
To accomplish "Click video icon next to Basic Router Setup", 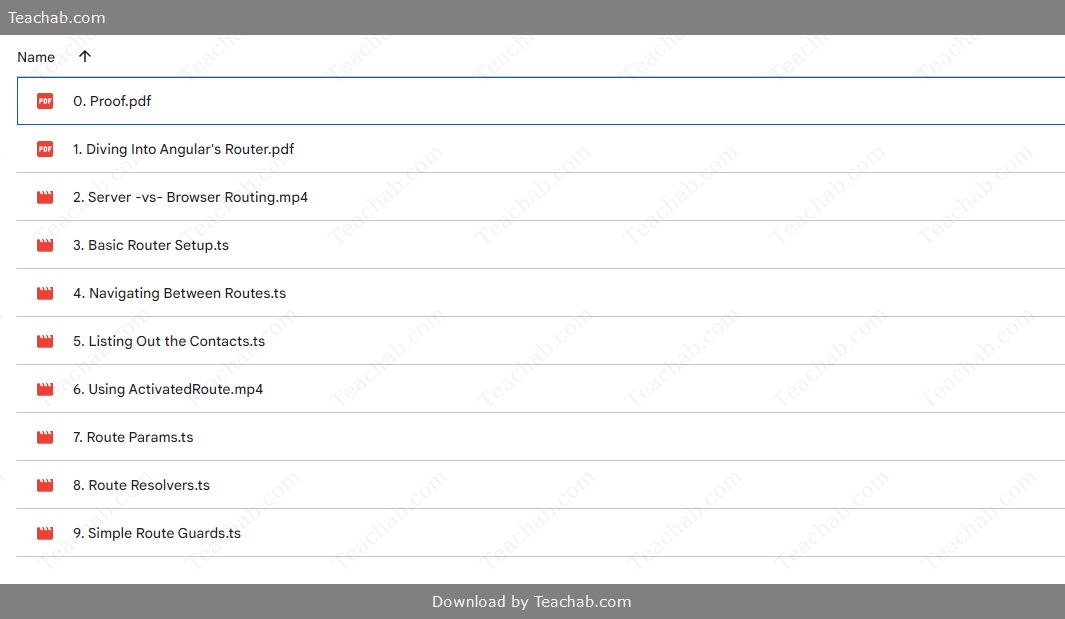I will (x=45, y=245).
